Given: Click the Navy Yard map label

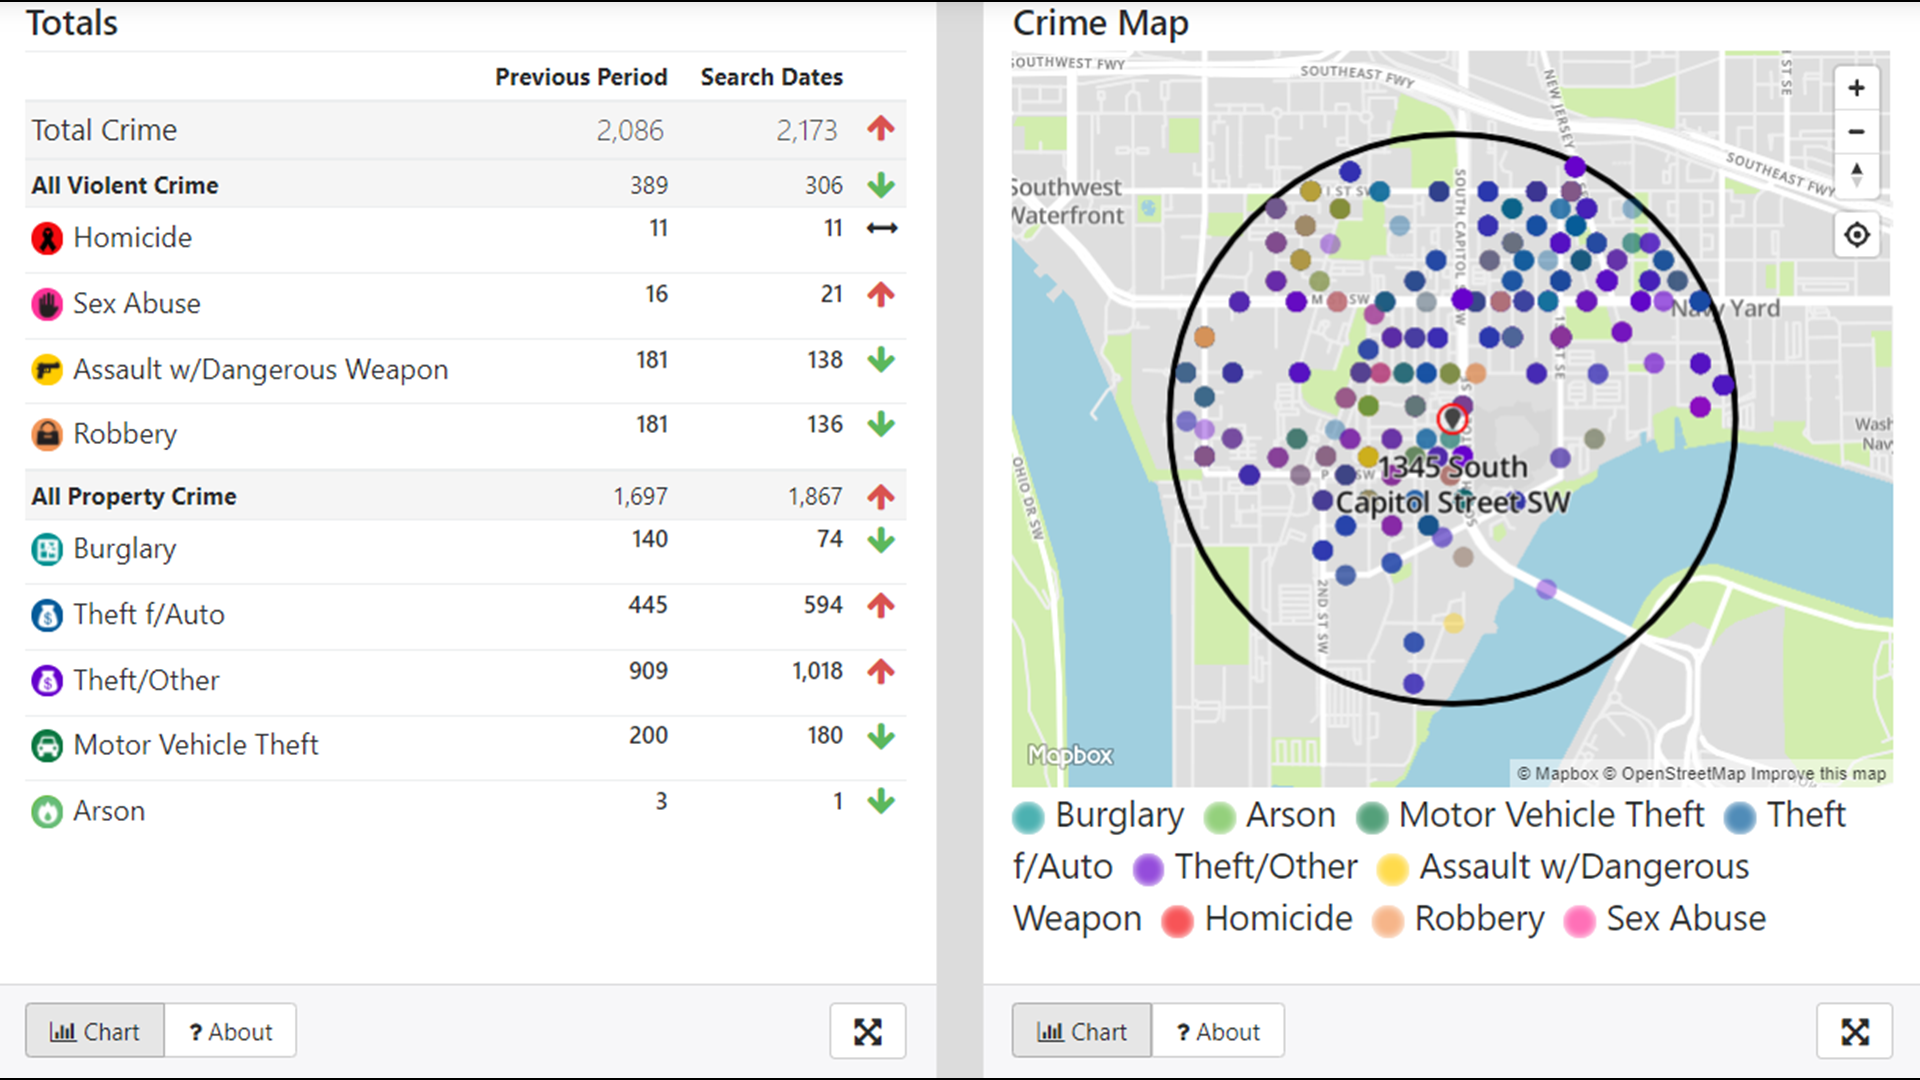Looking at the screenshot, I should point(1726,308).
